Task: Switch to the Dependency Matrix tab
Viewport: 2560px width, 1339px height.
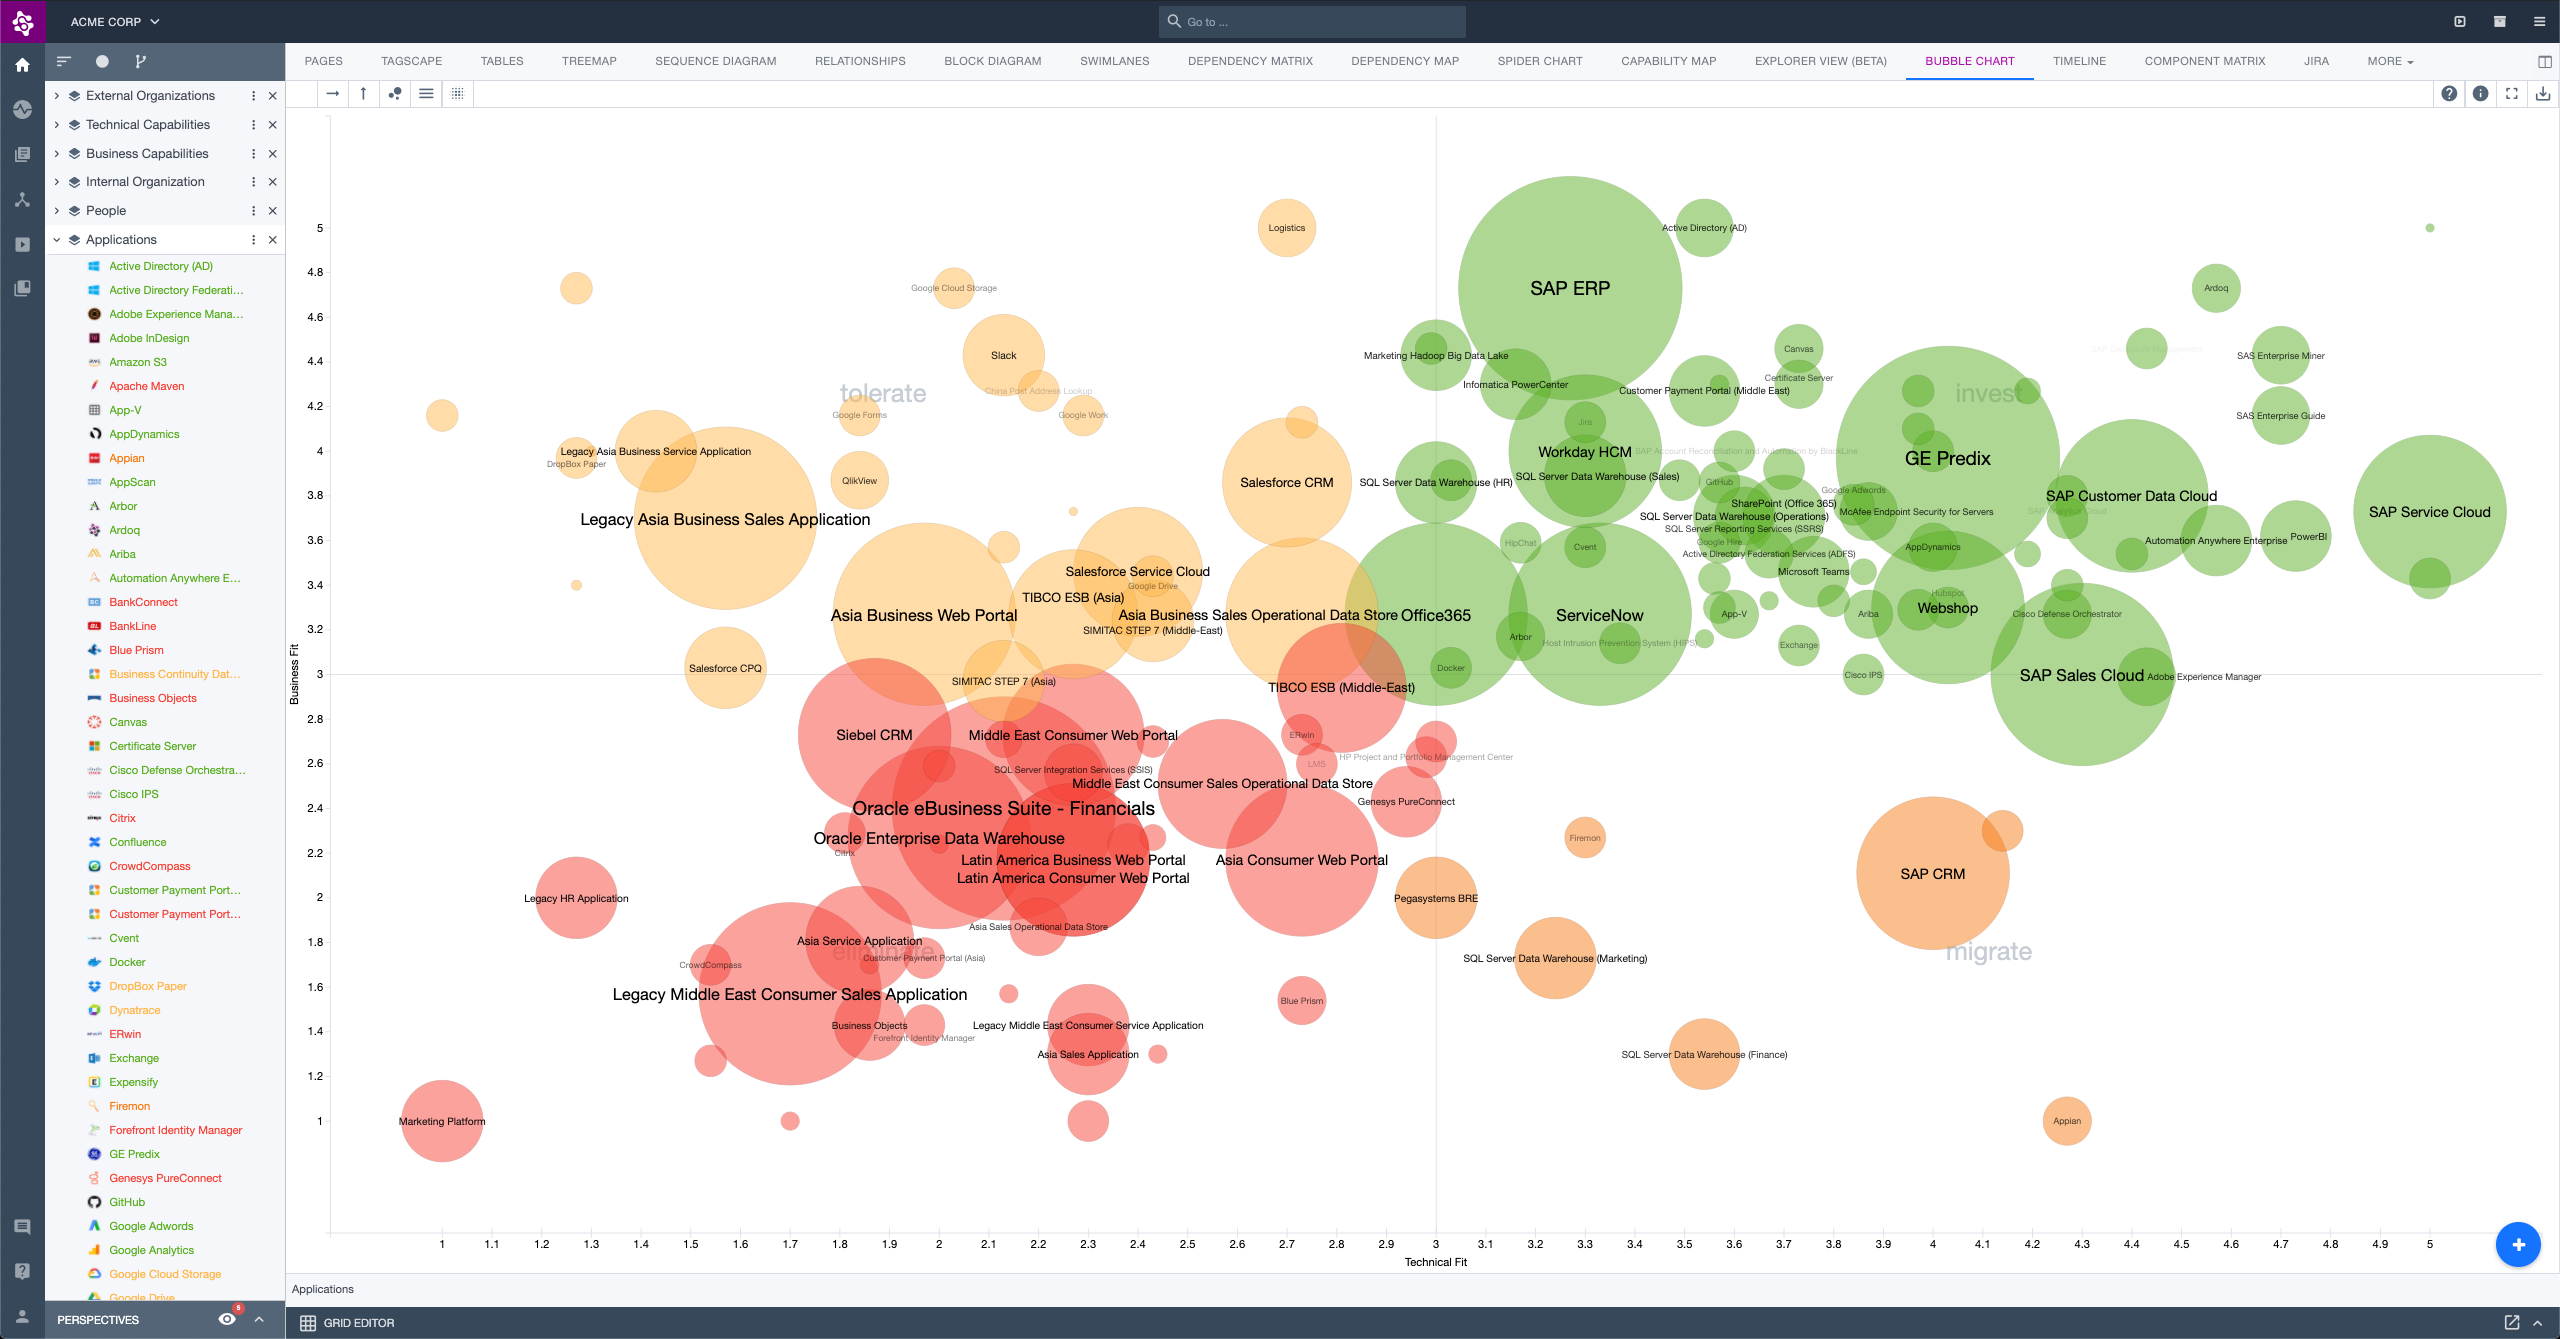Action: [x=1249, y=62]
